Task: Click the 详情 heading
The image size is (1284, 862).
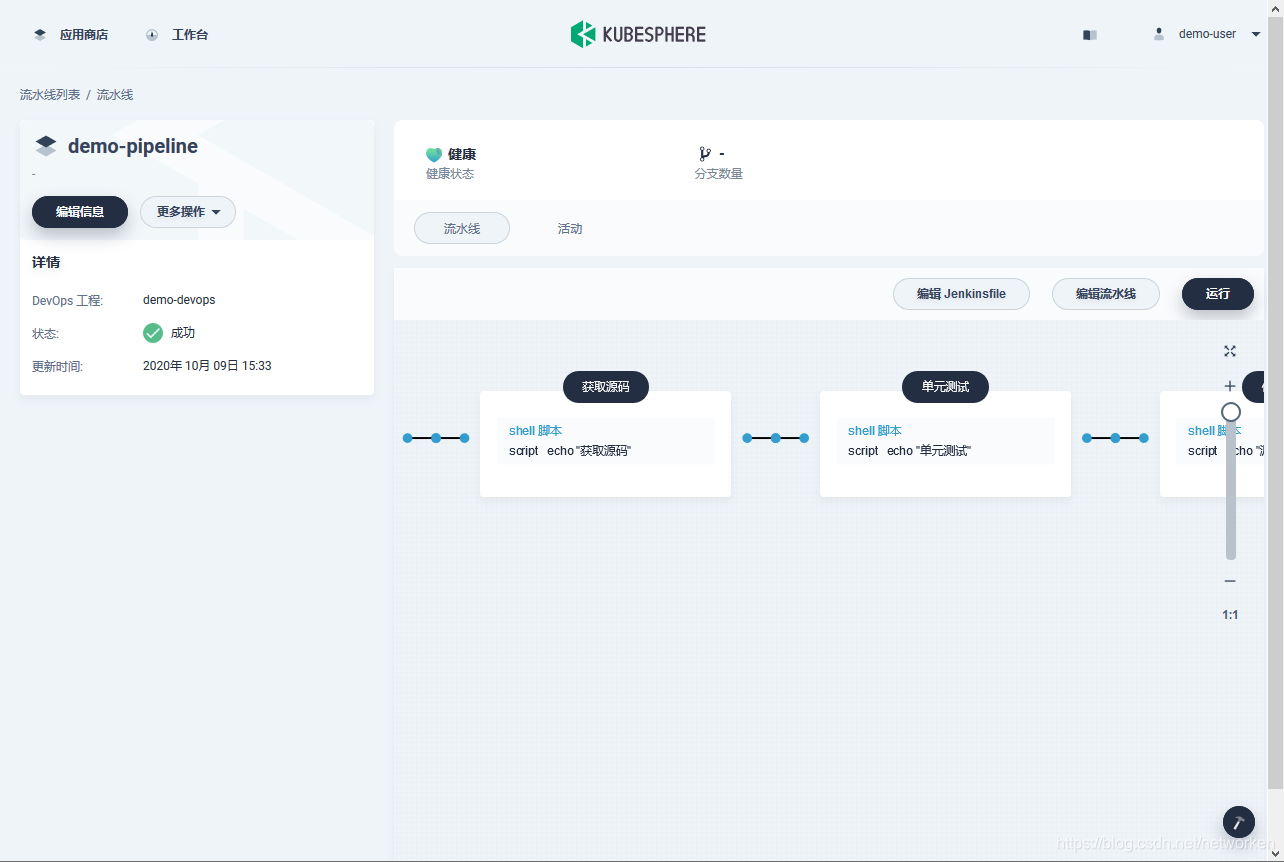Action: point(46,262)
